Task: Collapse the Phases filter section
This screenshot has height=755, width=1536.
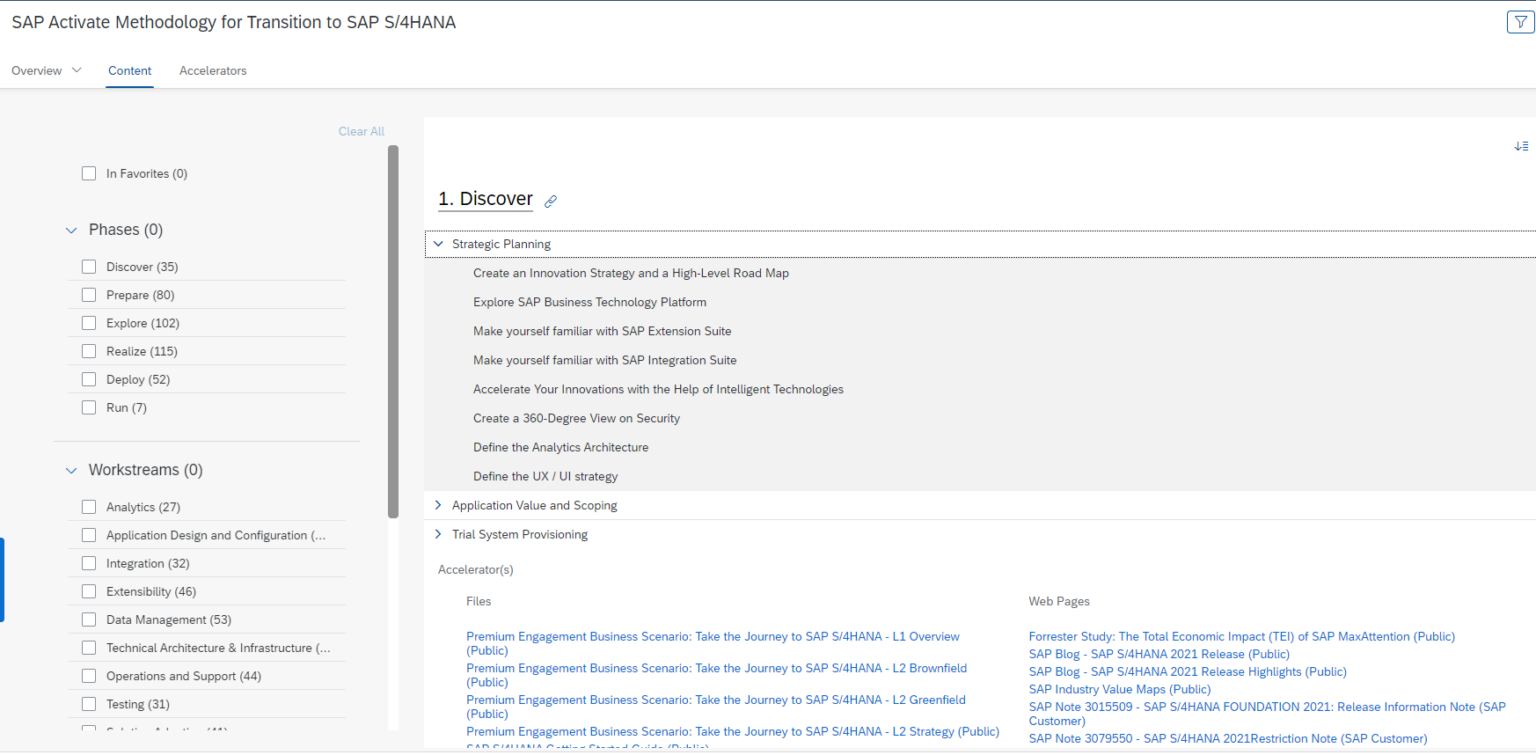Action: click(x=71, y=230)
